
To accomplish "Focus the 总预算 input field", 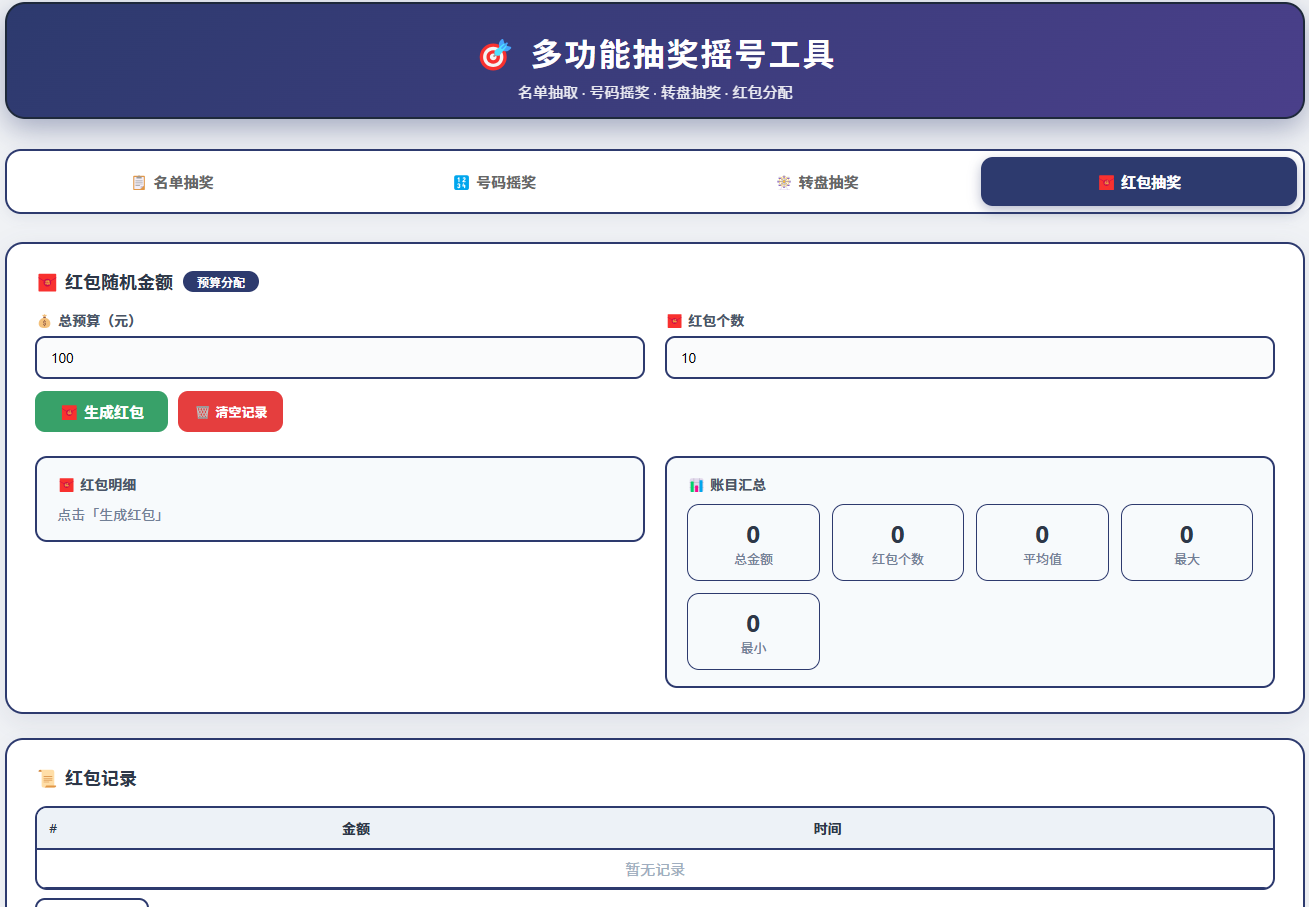I will (x=340, y=358).
